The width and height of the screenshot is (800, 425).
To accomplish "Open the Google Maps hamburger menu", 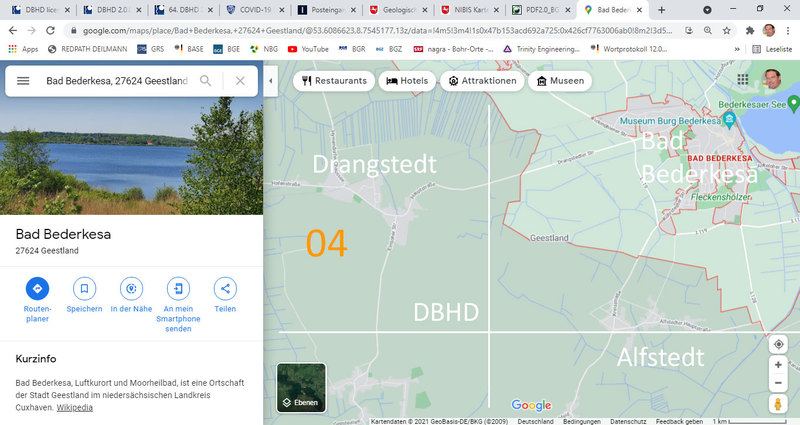I will pos(23,81).
